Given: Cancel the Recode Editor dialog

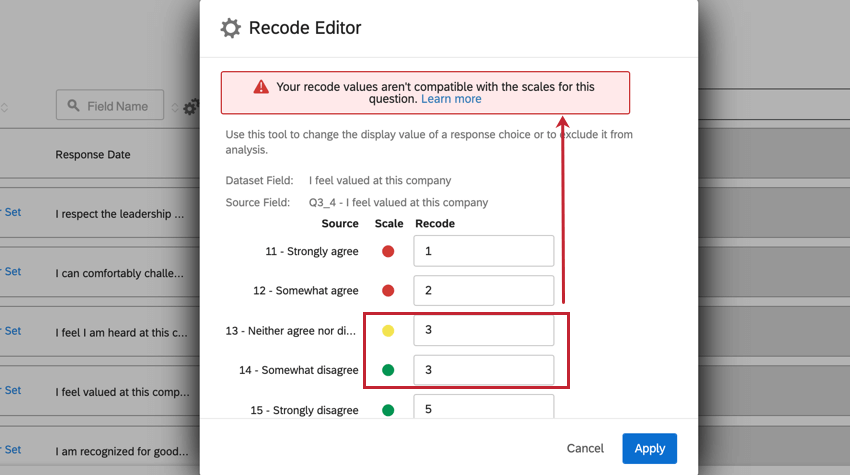Looking at the screenshot, I should (585, 448).
